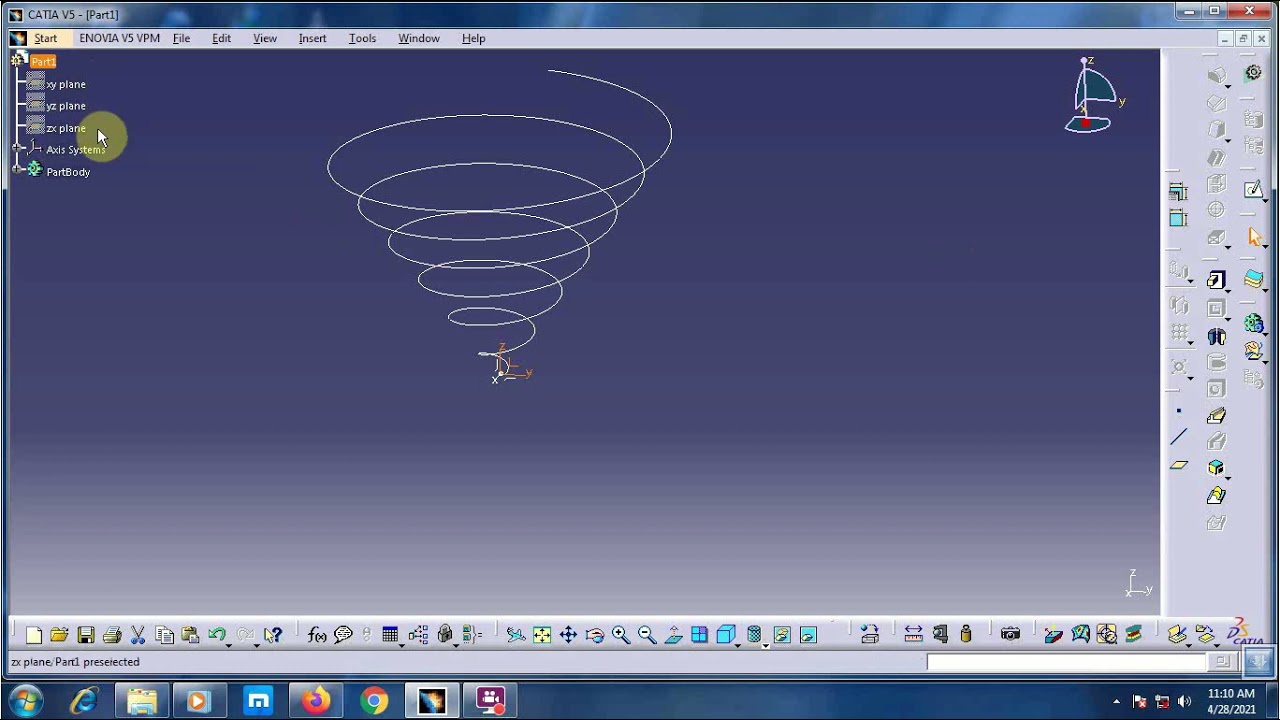Expand the Axis Systems tree node
This screenshot has height=720, width=1280.
(17, 149)
